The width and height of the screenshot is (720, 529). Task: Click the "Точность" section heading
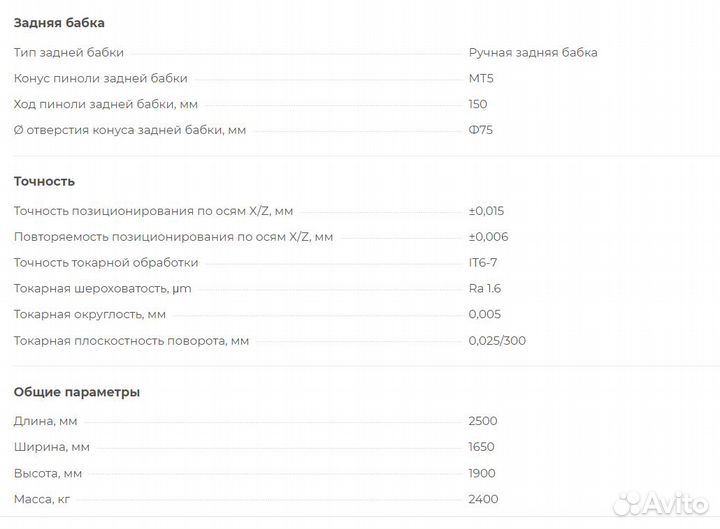(x=44, y=181)
